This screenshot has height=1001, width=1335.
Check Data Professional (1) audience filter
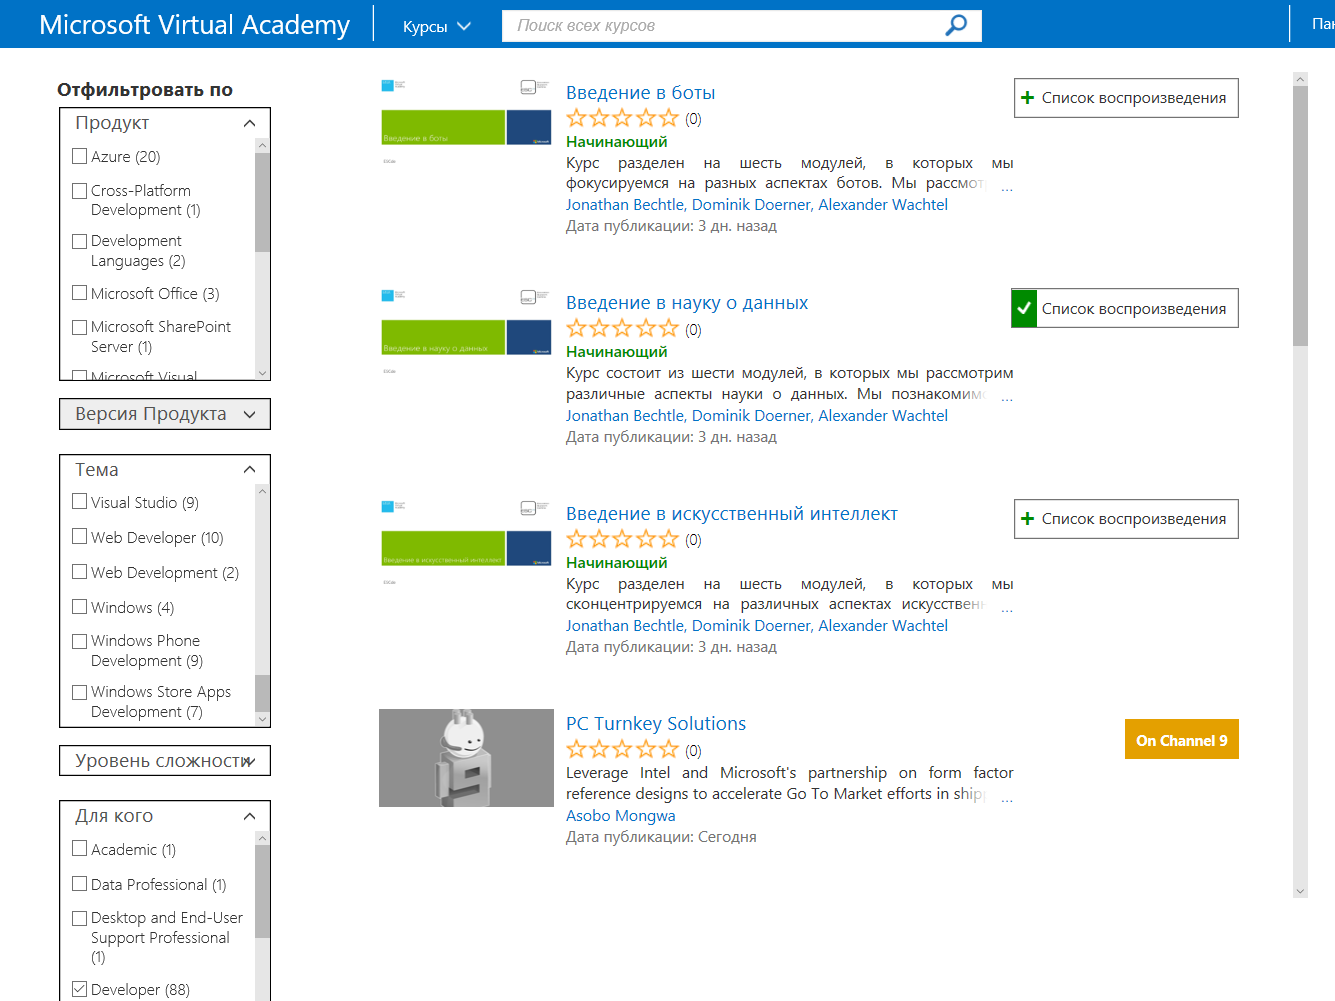(x=80, y=884)
